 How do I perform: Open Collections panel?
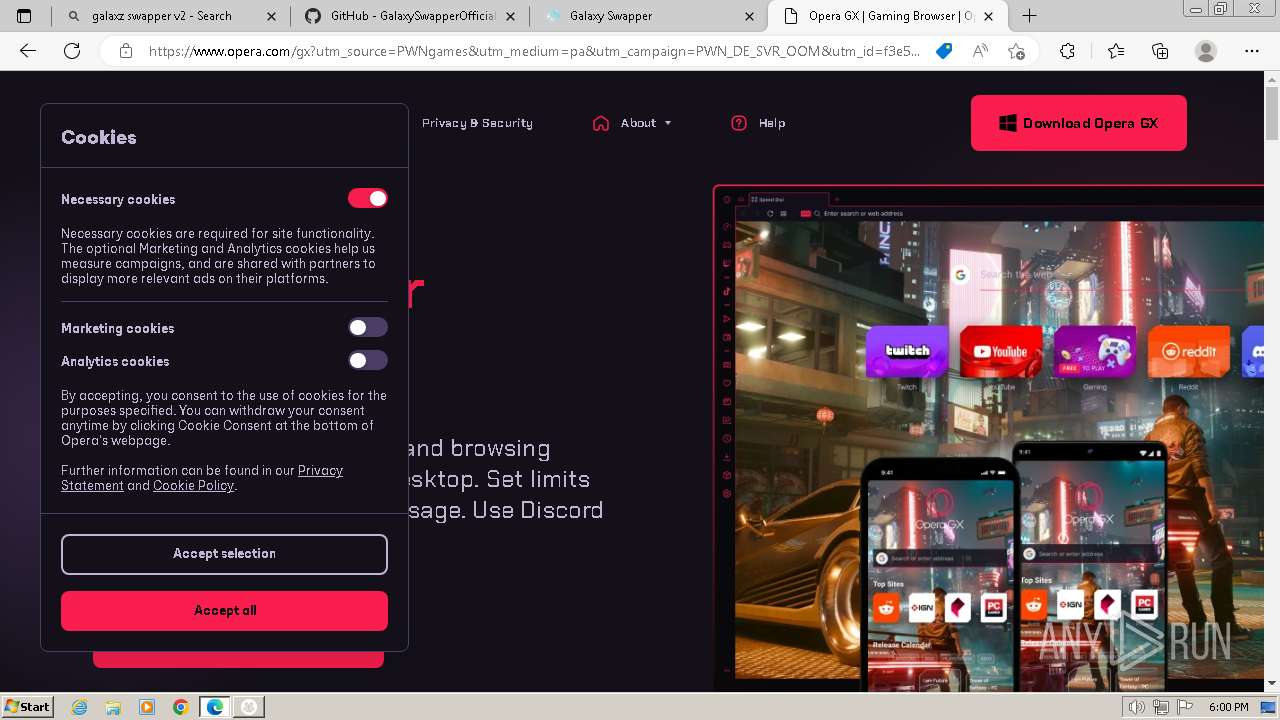click(1160, 51)
